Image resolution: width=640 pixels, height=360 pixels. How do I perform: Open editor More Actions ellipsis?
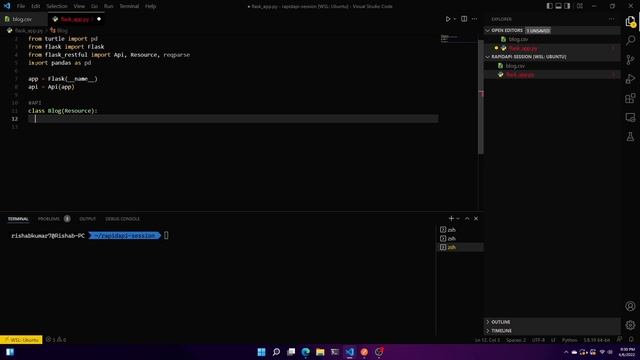474,19
